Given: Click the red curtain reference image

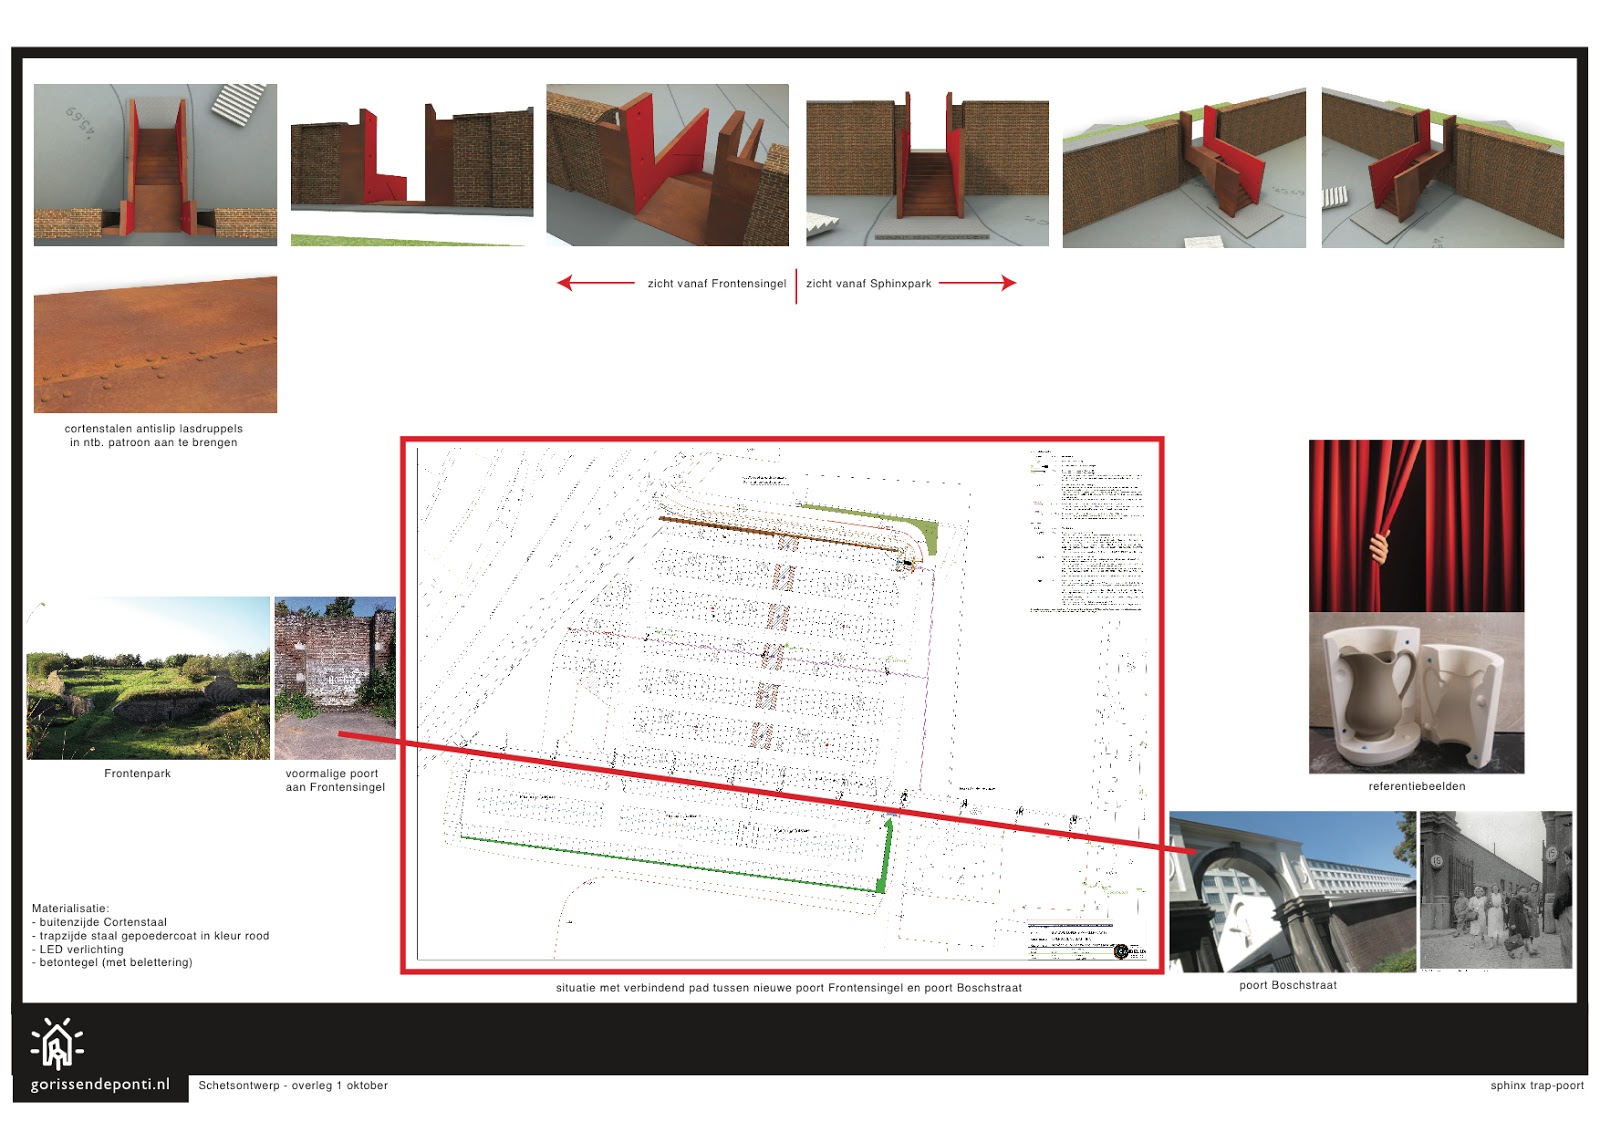Looking at the screenshot, I should [x=1416, y=526].
